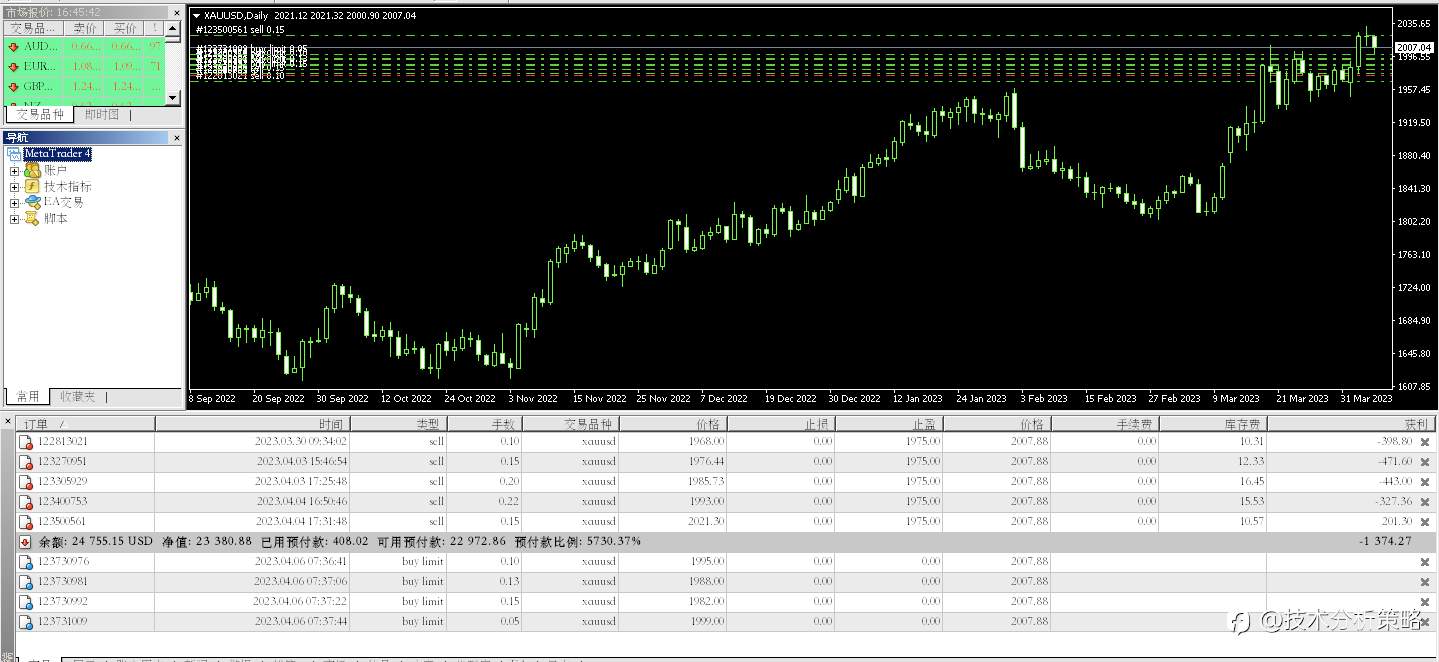Expand the 账户 tree node
Viewport: 1439px width, 662px height.
(15, 171)
